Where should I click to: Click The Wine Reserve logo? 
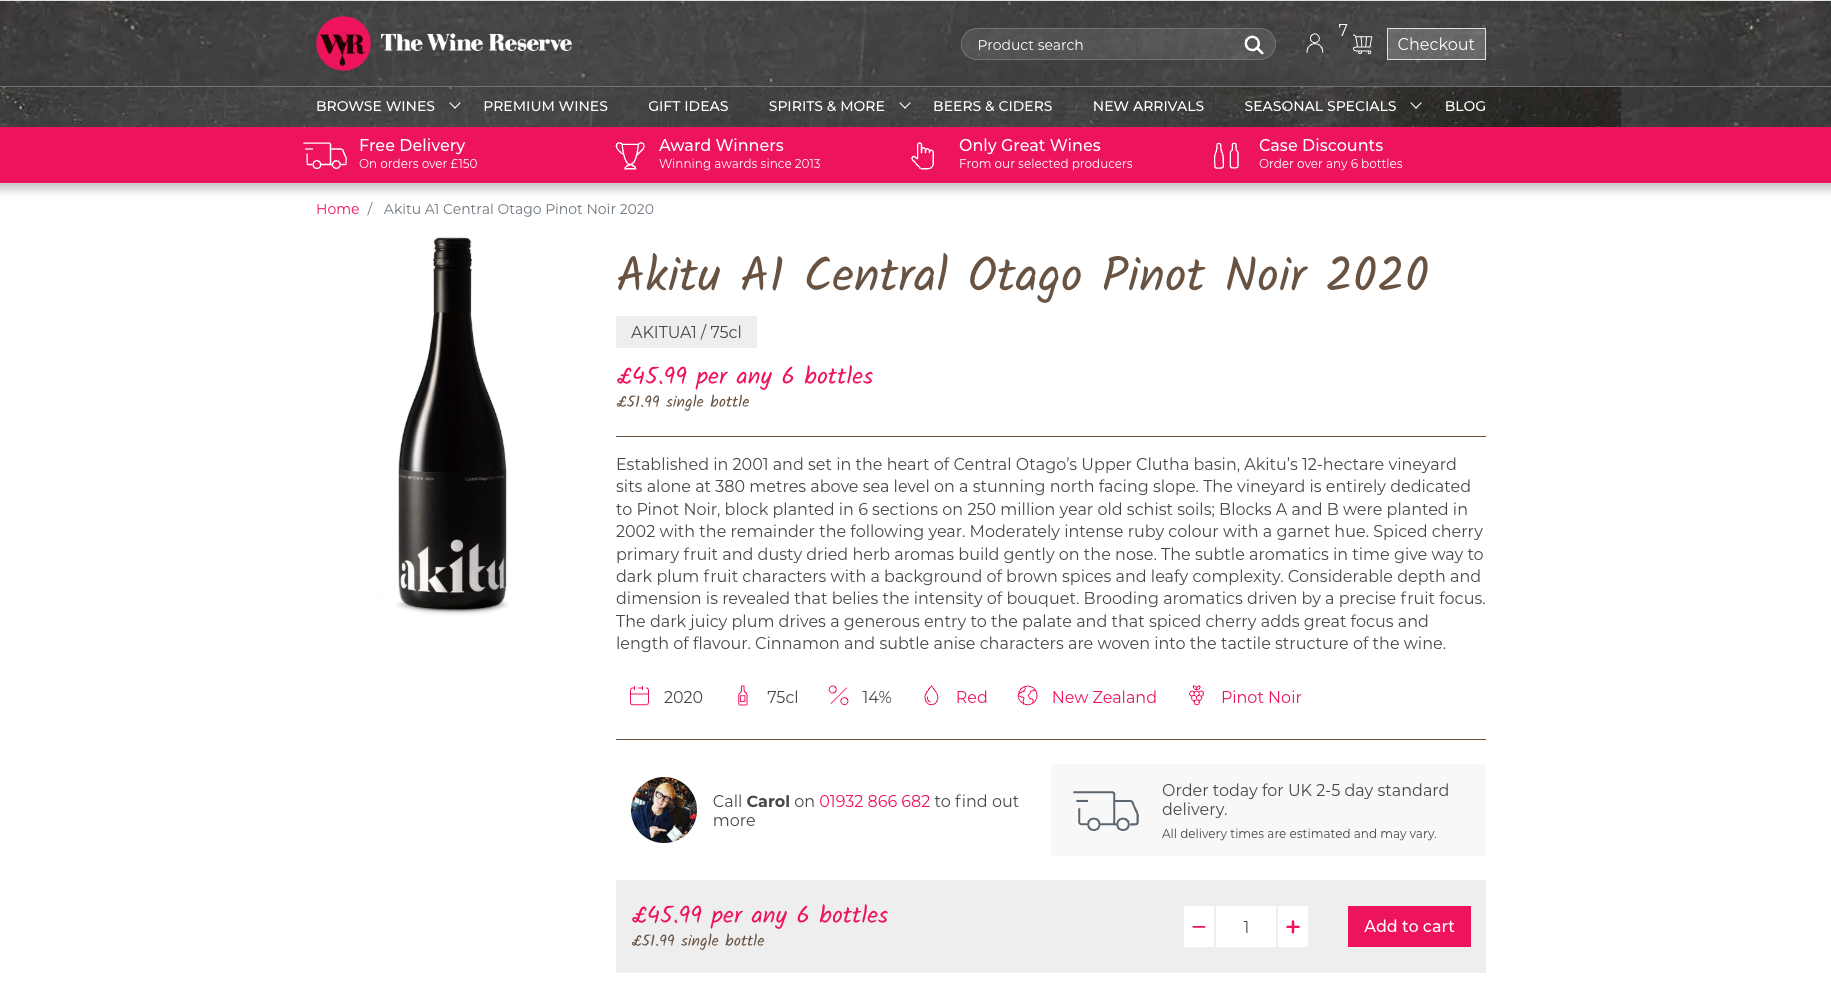tap(444, 43)
